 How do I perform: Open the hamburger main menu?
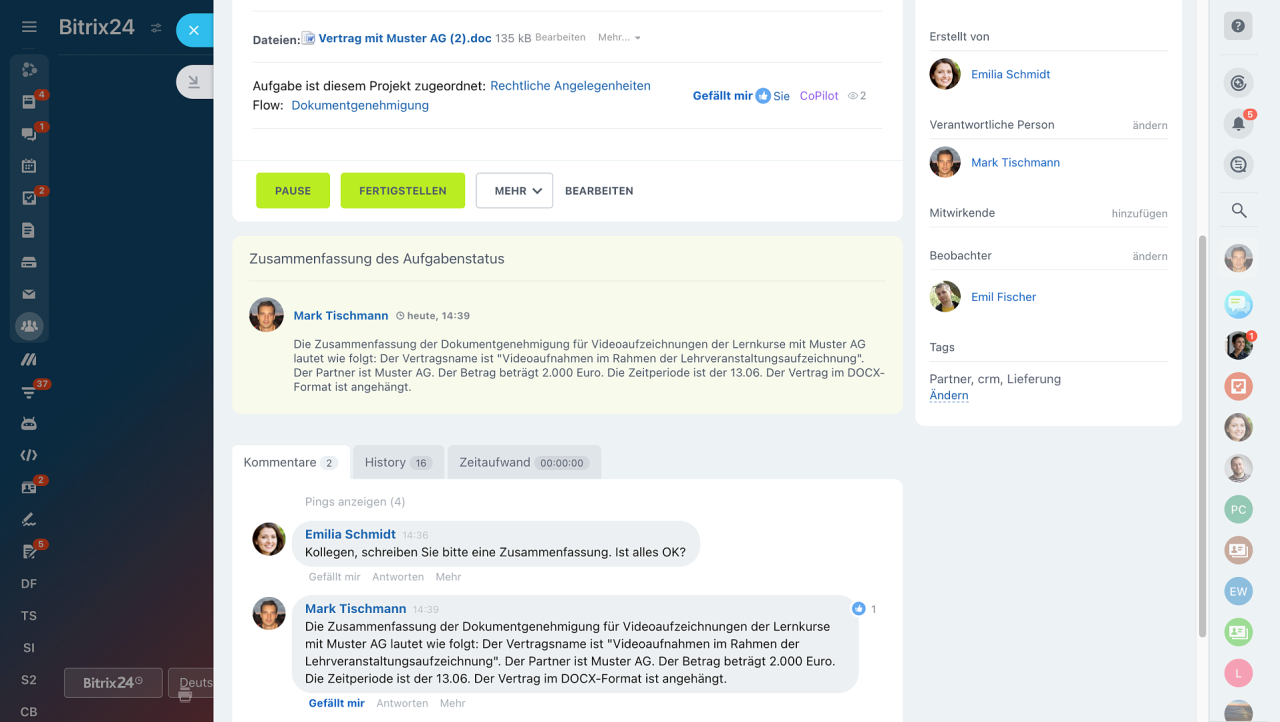pos(29,27)
